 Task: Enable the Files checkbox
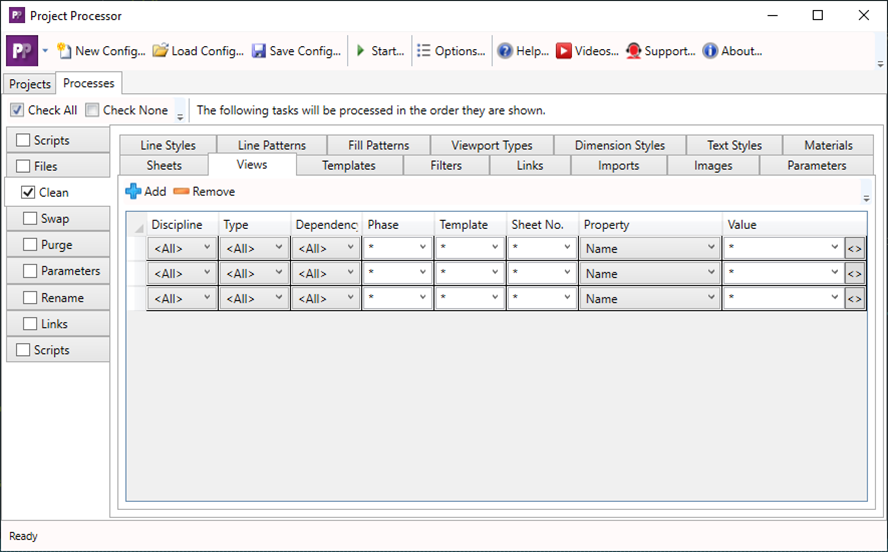pyautogui.click(x=23, y=166)
